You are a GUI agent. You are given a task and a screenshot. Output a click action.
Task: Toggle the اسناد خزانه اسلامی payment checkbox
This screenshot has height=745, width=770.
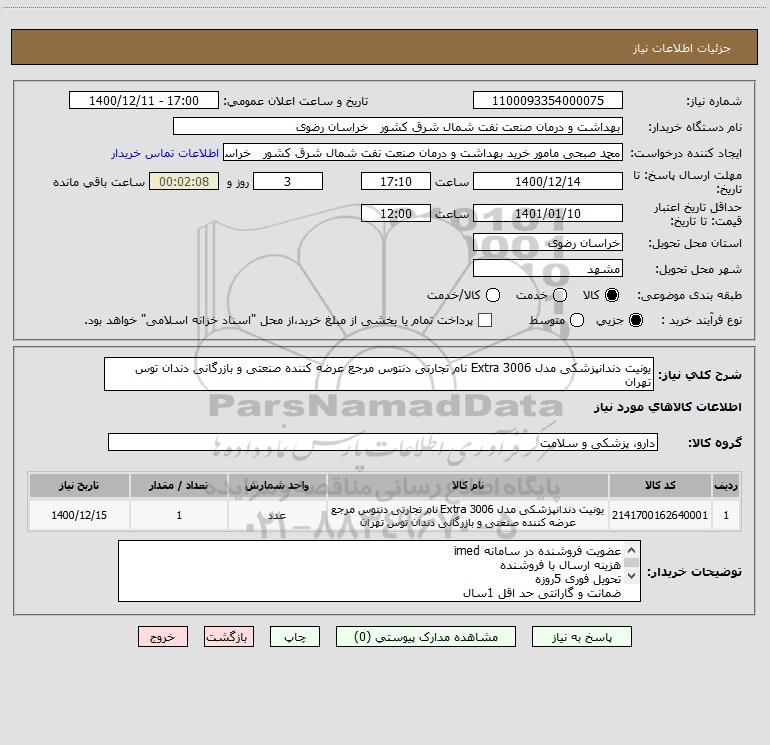[485, 320]
